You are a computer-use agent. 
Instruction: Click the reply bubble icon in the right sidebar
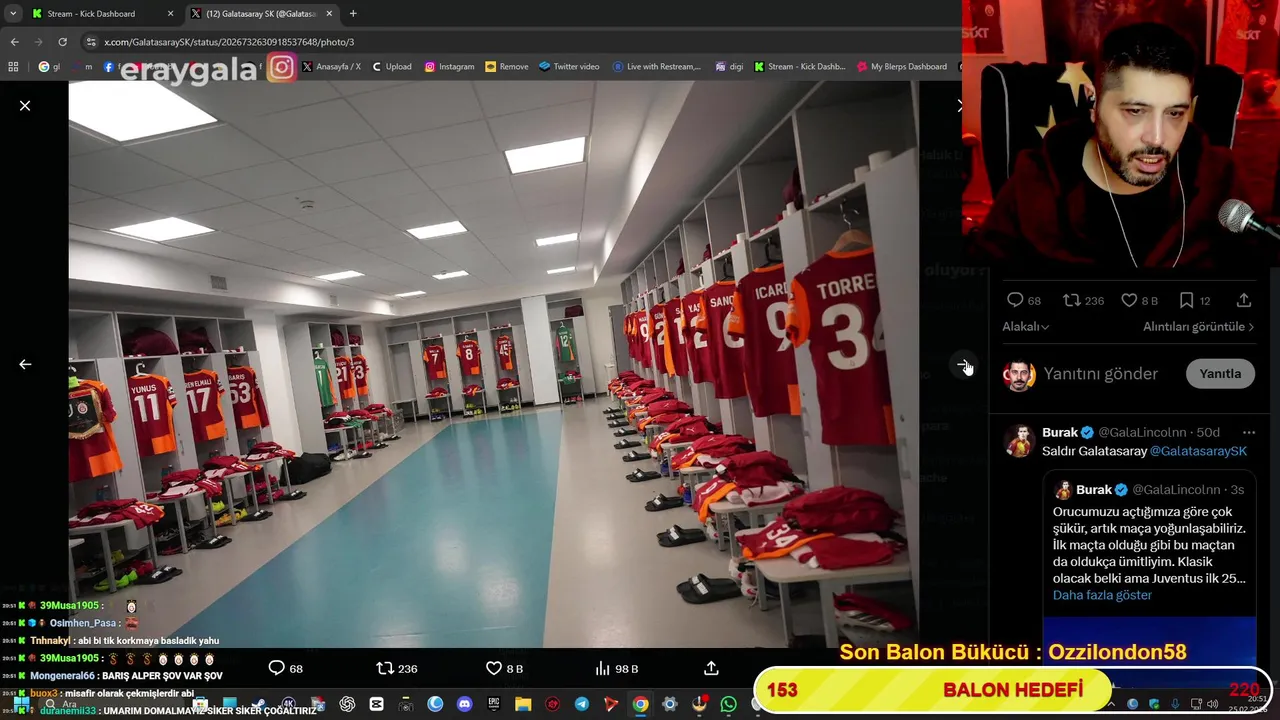click(x=1015, y=300)
